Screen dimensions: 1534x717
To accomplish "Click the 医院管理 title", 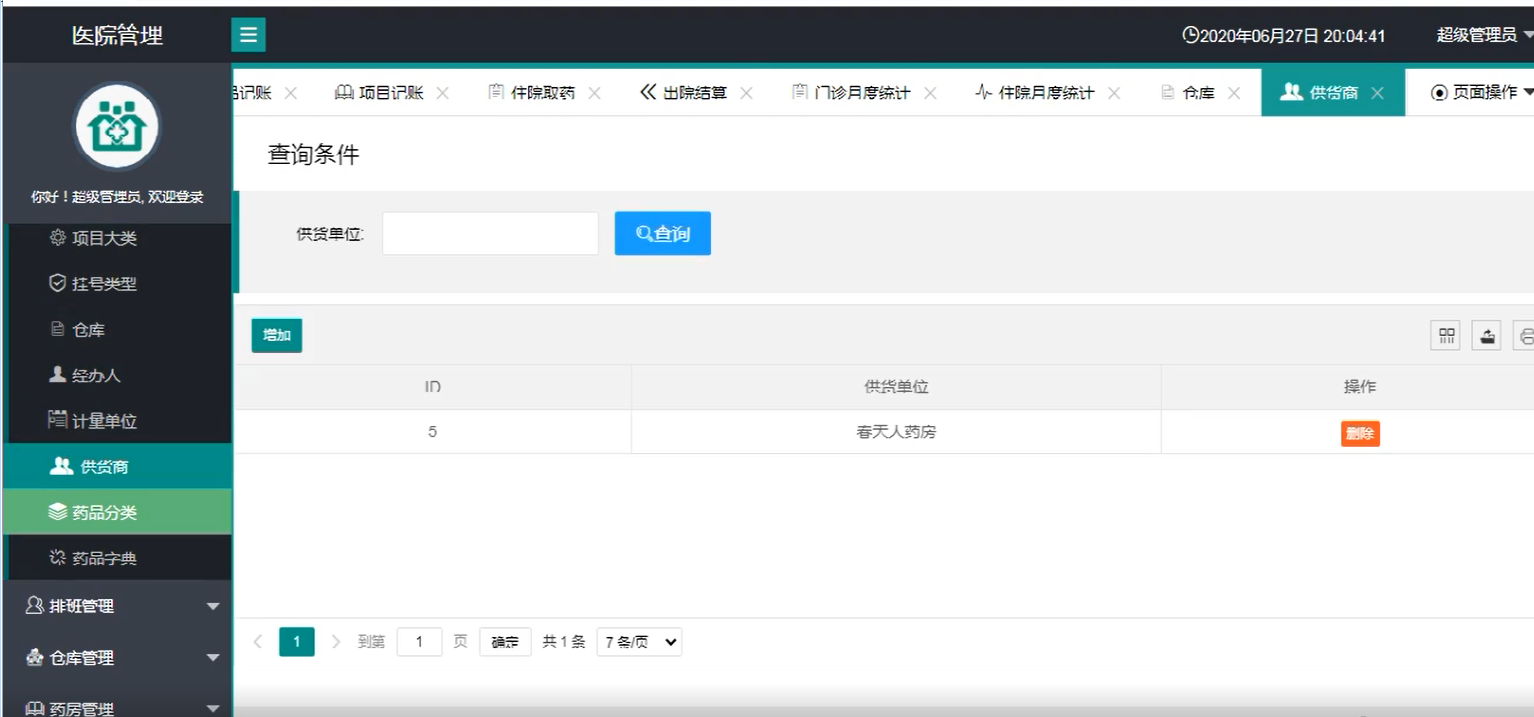I will [x=117, y=35].
